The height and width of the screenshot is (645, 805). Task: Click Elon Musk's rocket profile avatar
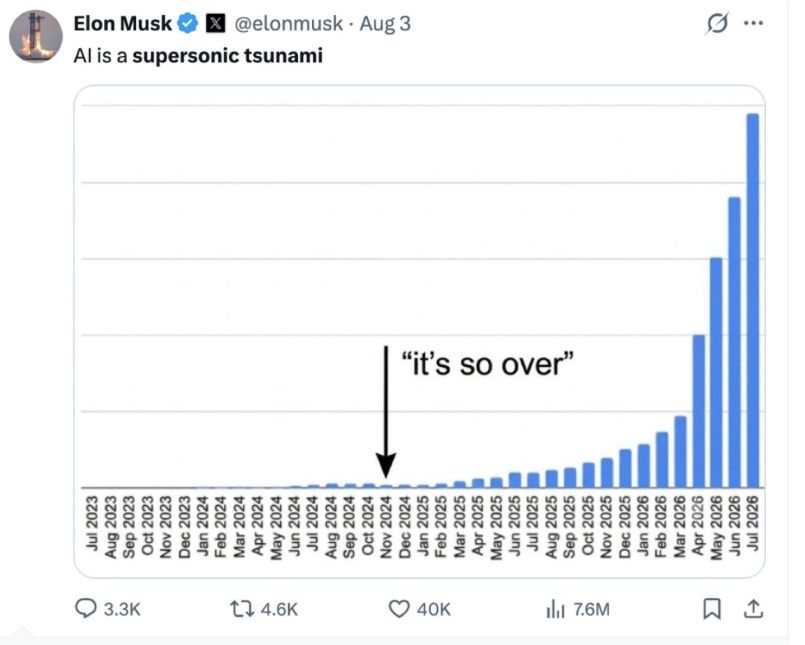36,36
